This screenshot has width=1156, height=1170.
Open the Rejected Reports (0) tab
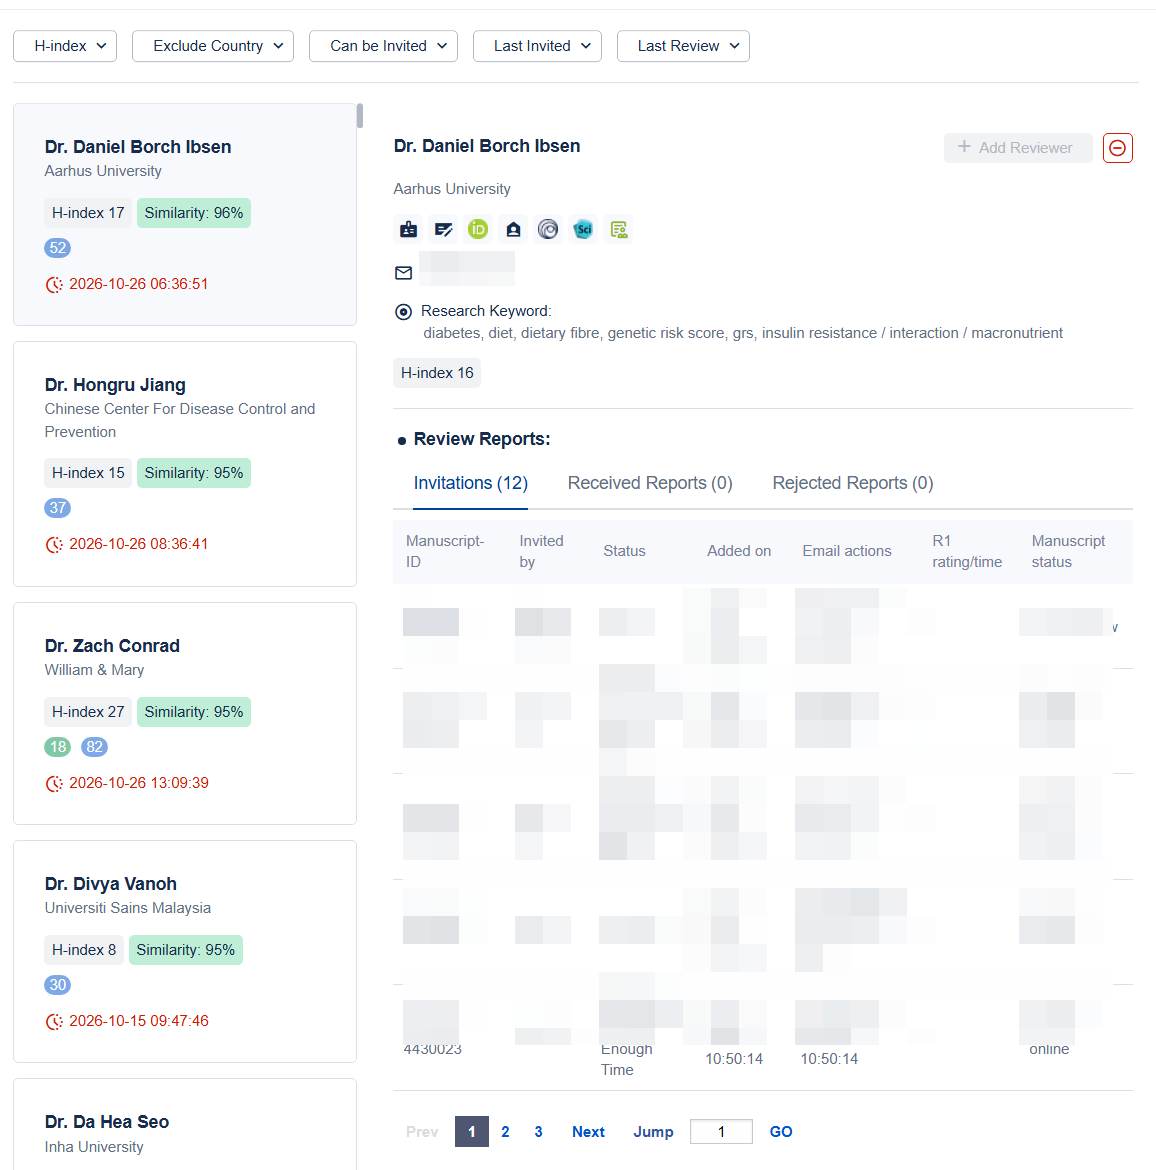tap(853, 484)
